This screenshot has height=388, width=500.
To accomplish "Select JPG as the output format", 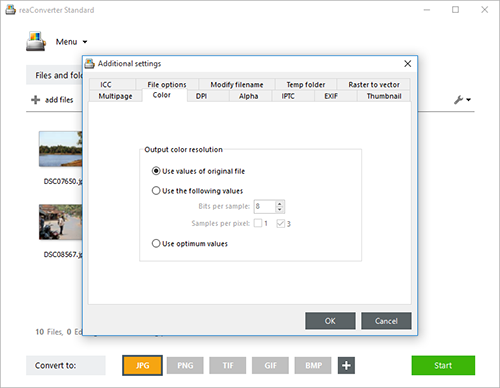I will [x=142, y=365].
